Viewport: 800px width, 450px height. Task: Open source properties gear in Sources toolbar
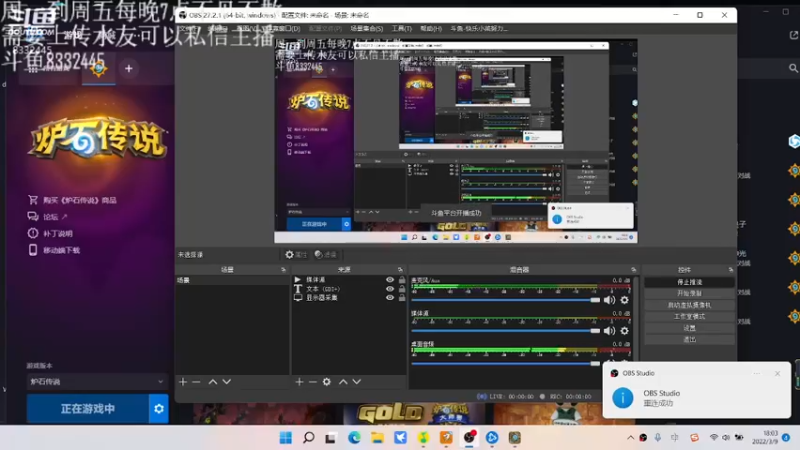point(327,382)
